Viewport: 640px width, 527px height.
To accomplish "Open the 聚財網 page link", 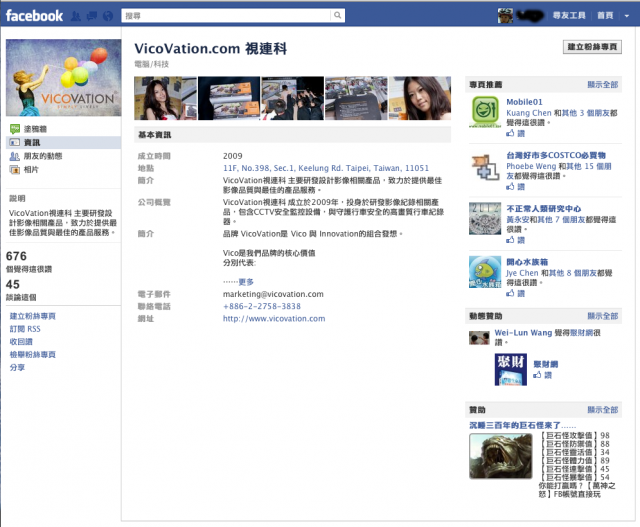I will coord(546,364).
